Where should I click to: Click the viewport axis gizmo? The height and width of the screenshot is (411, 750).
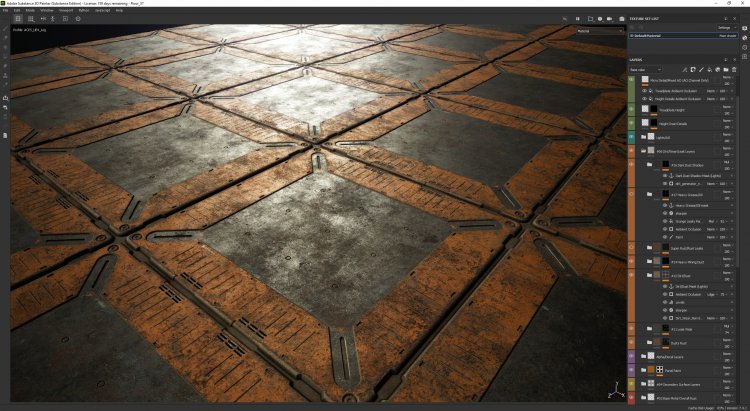coord(616,391)
